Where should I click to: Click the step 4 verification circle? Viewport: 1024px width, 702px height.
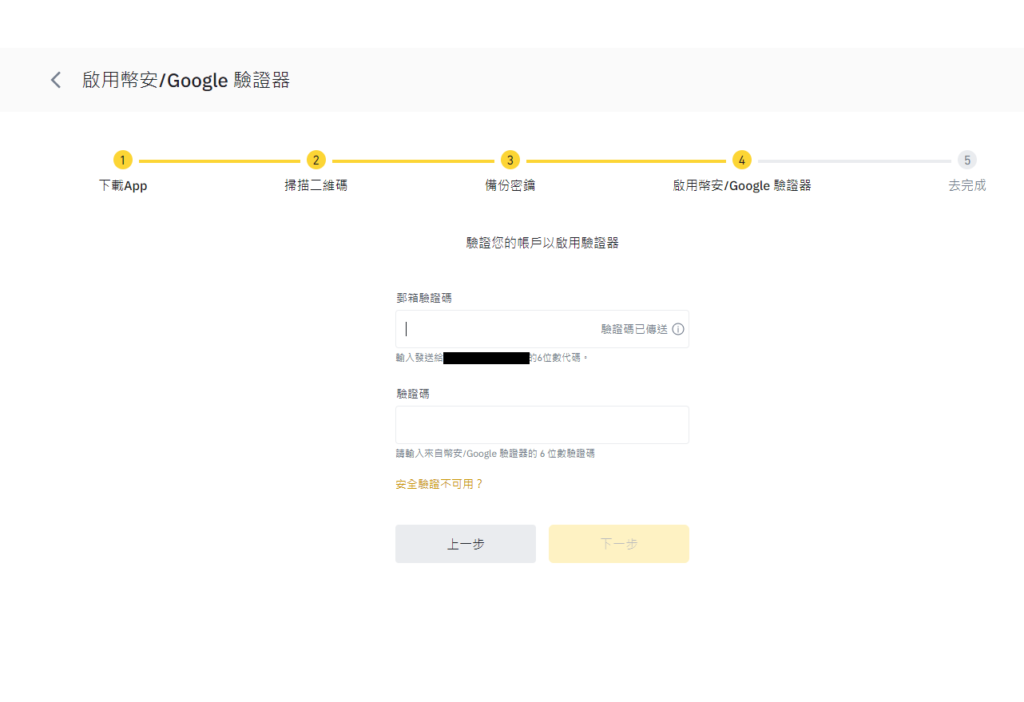742,159
